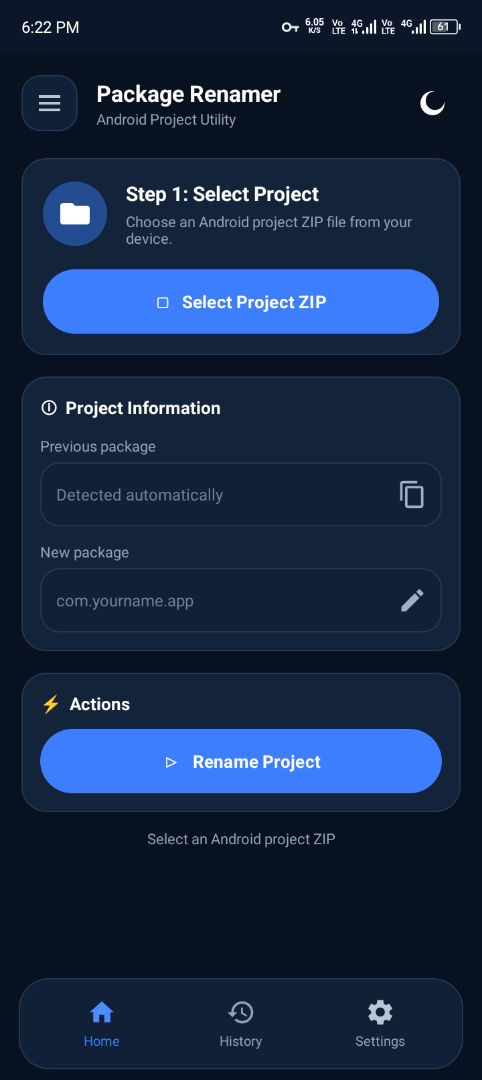Screen dimensions: 482x1080
Task: Tap the battery indicator in status bar
Action: [445, 27]
